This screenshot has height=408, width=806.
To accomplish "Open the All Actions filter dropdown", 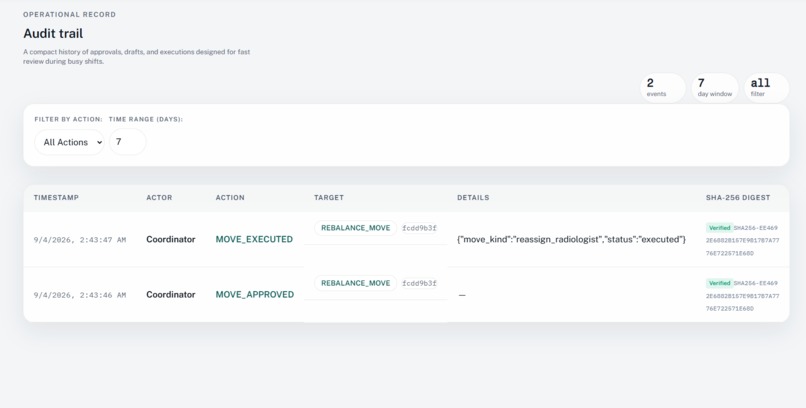I will pyautogui.click(x=69, y=142).
